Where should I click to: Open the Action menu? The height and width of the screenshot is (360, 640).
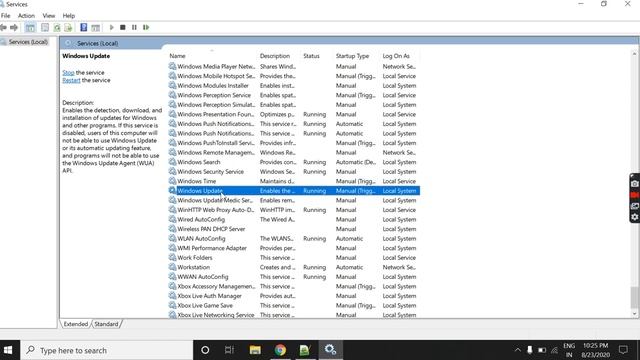click(26, 16)
